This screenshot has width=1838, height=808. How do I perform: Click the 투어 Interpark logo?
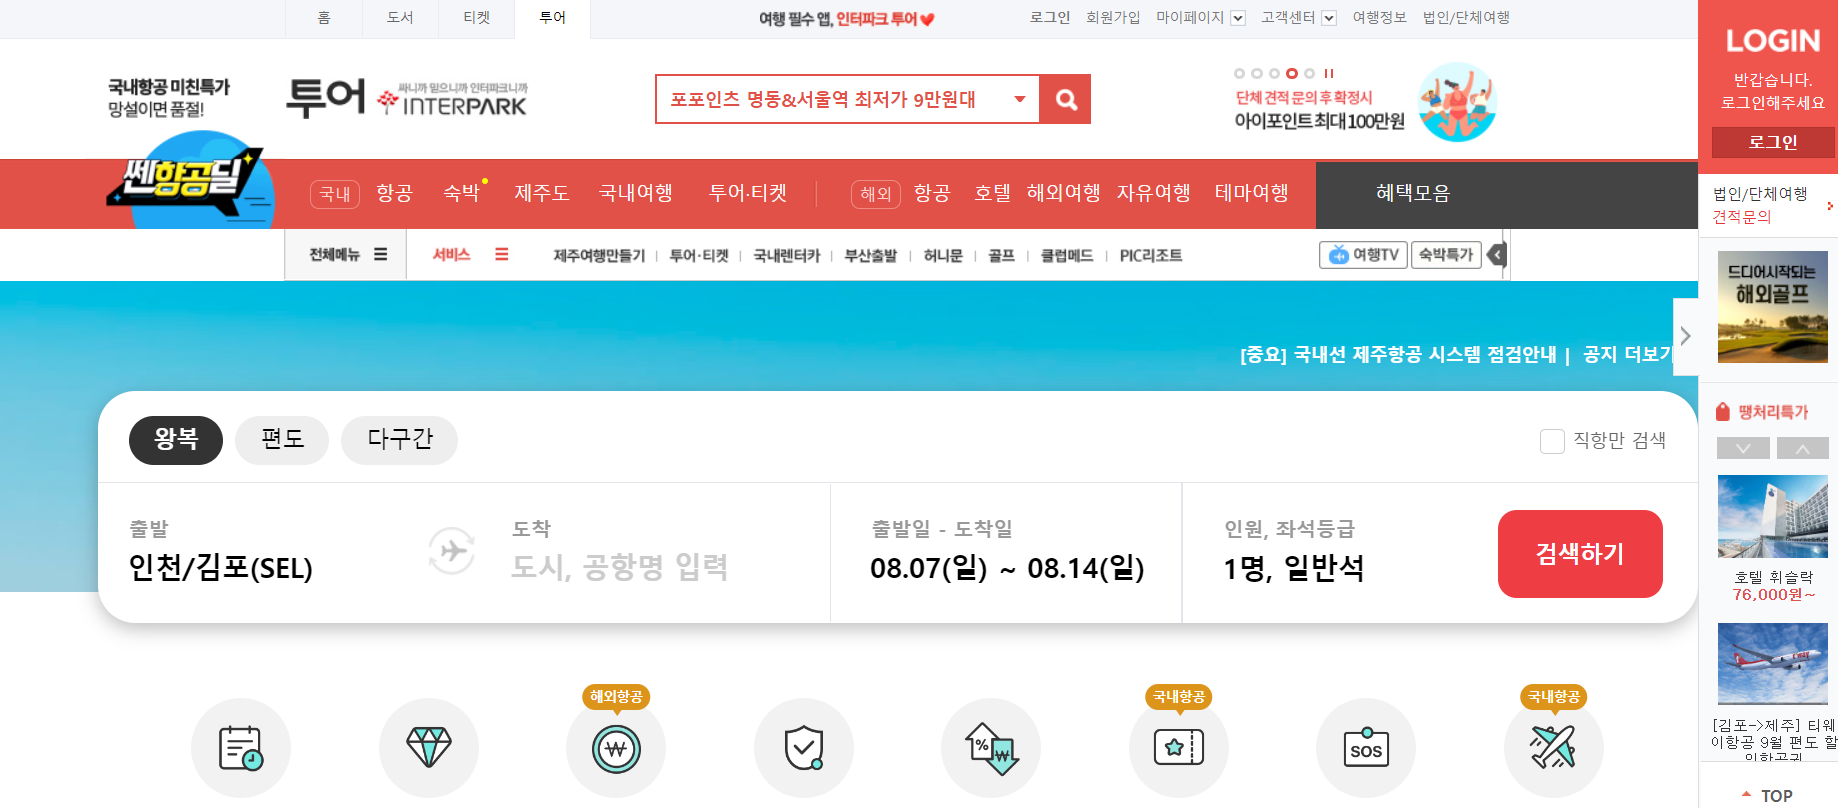[406, 98]
